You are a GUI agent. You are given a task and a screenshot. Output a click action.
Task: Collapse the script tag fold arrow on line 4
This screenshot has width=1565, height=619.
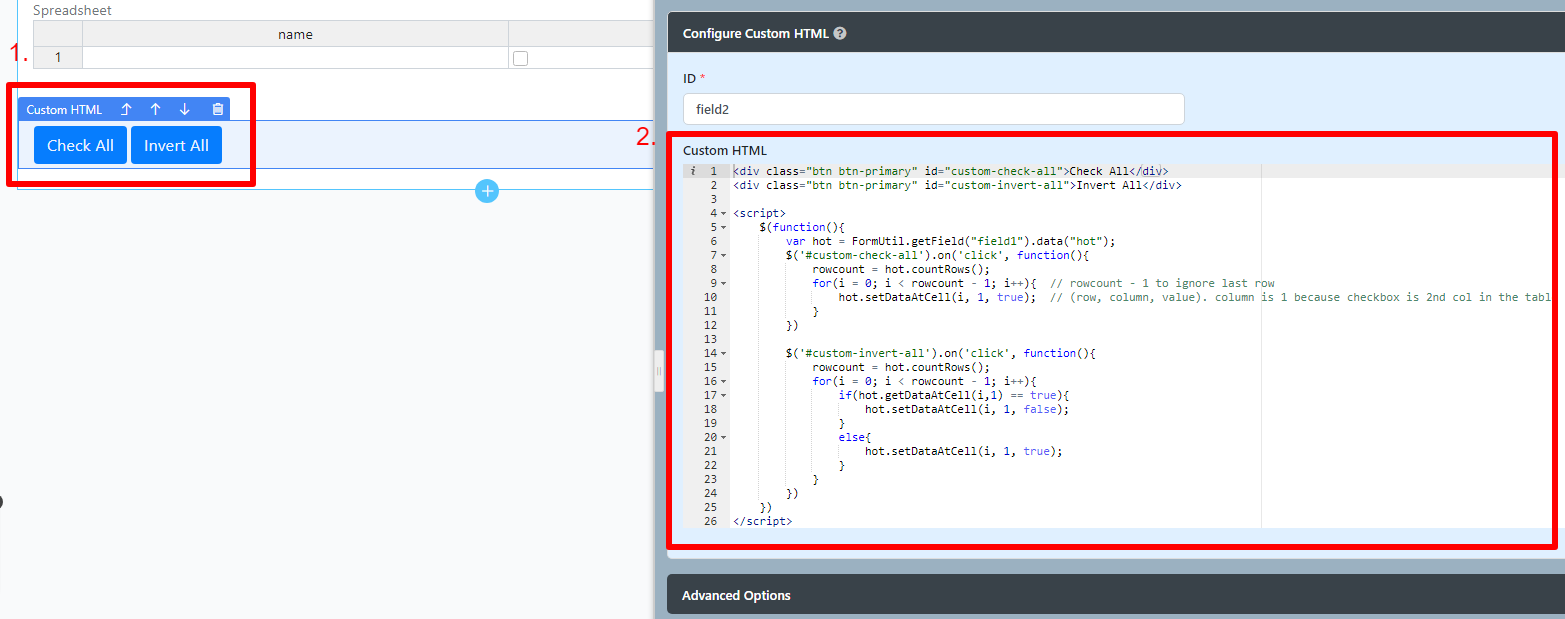tap(723, 213)
